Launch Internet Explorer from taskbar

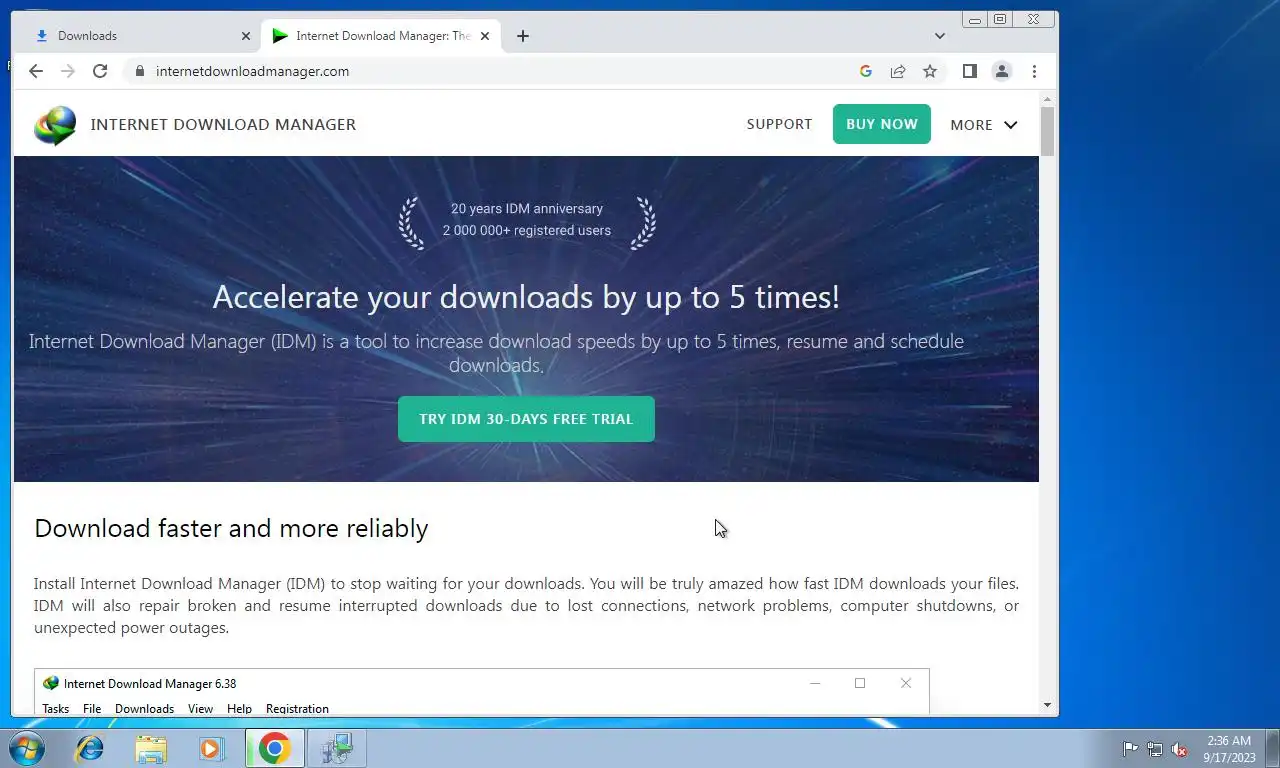(x=90, y=748)
